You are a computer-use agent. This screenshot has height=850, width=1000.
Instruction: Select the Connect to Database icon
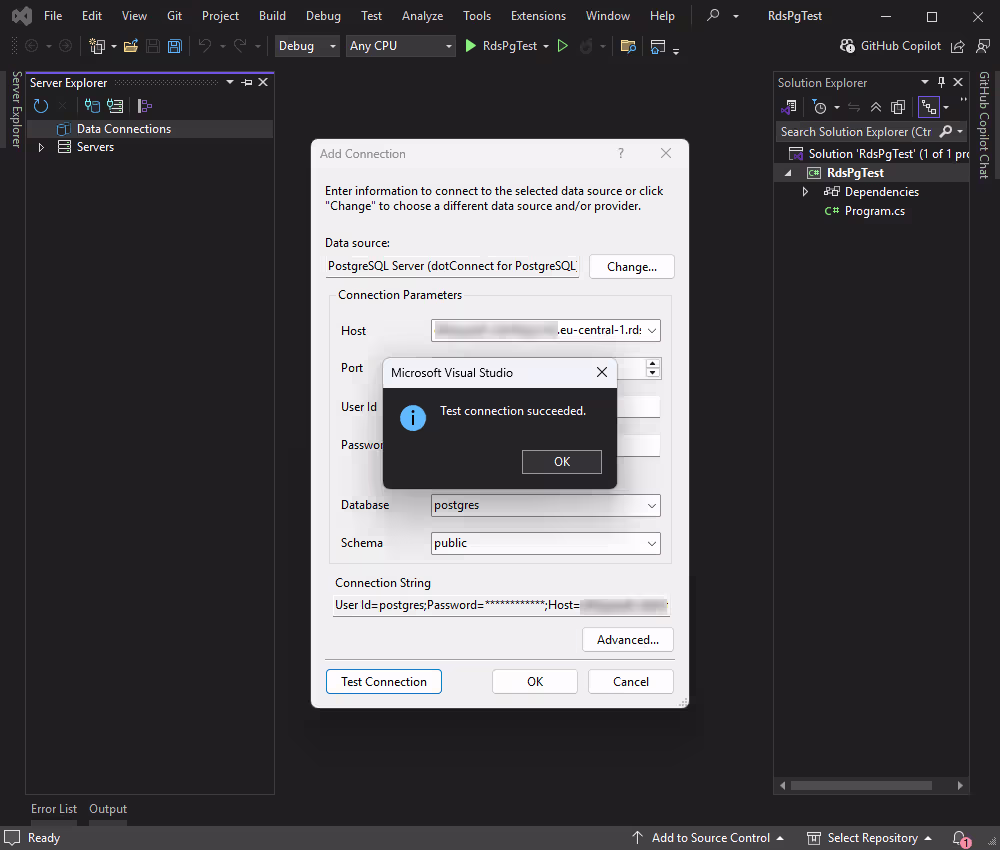point(90,105)
